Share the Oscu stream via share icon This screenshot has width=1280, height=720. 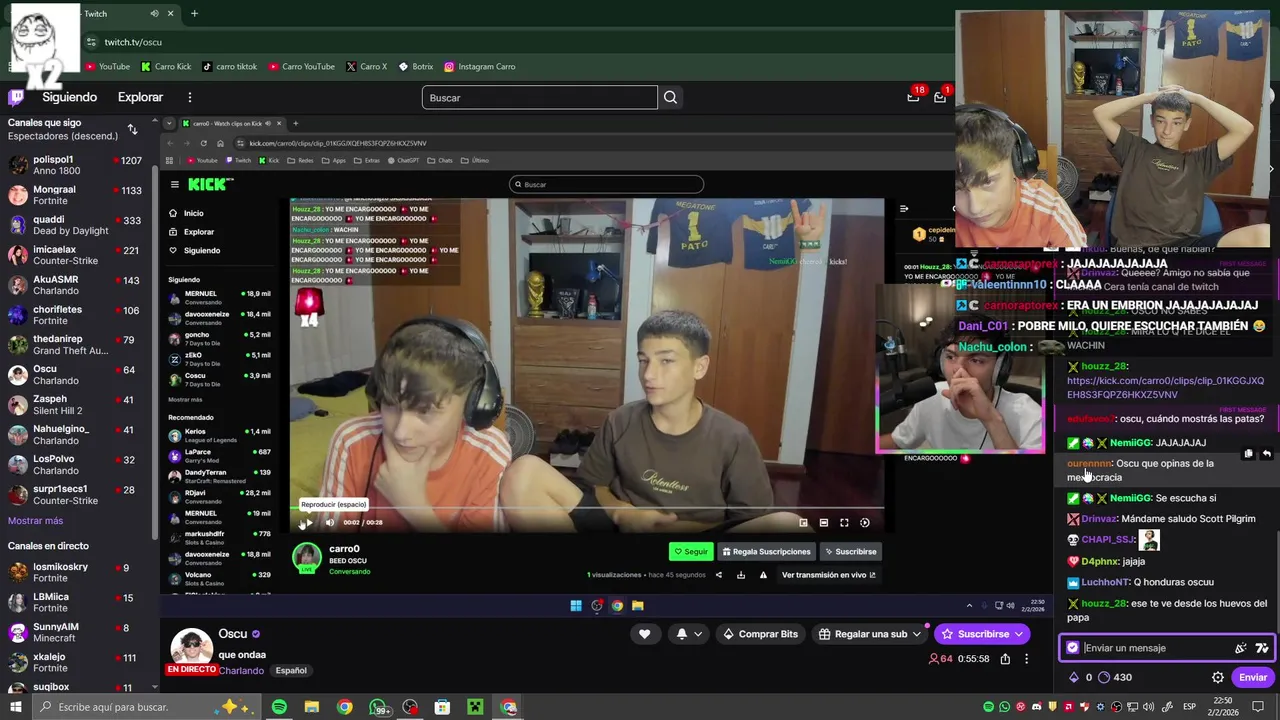tap(1005, 659)
